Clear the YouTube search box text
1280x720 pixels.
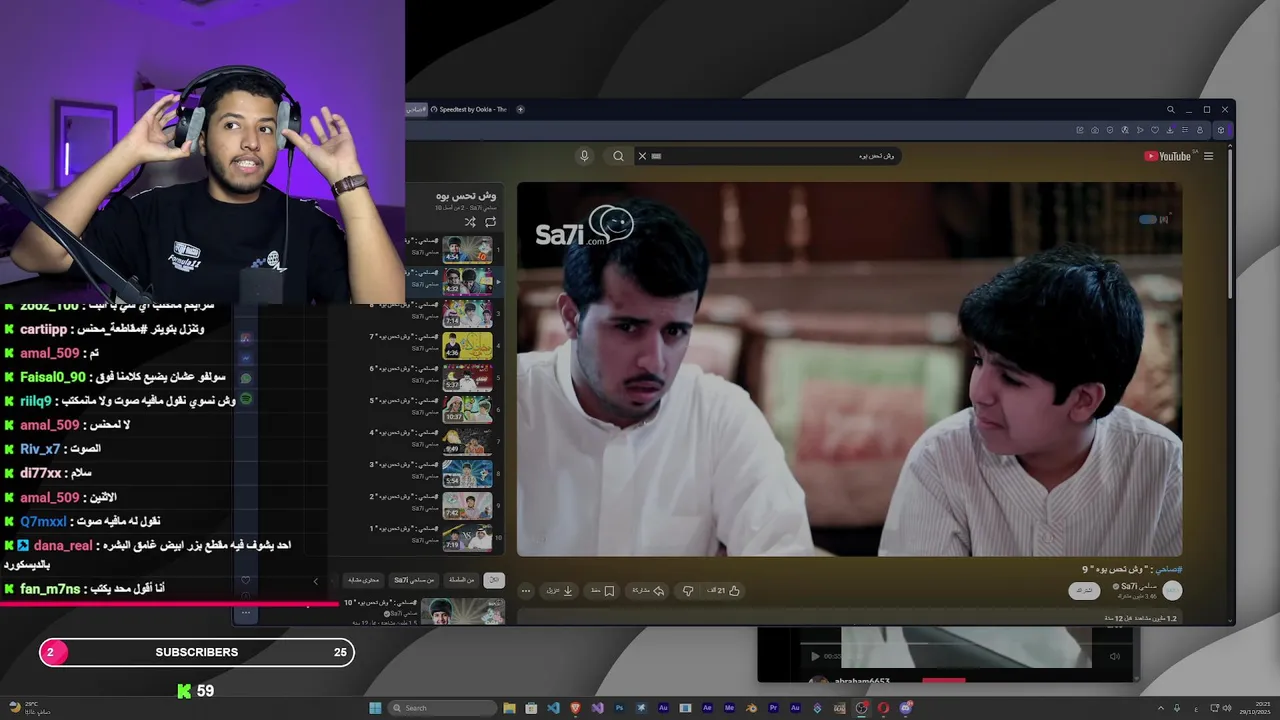click(x=642, y=156)
